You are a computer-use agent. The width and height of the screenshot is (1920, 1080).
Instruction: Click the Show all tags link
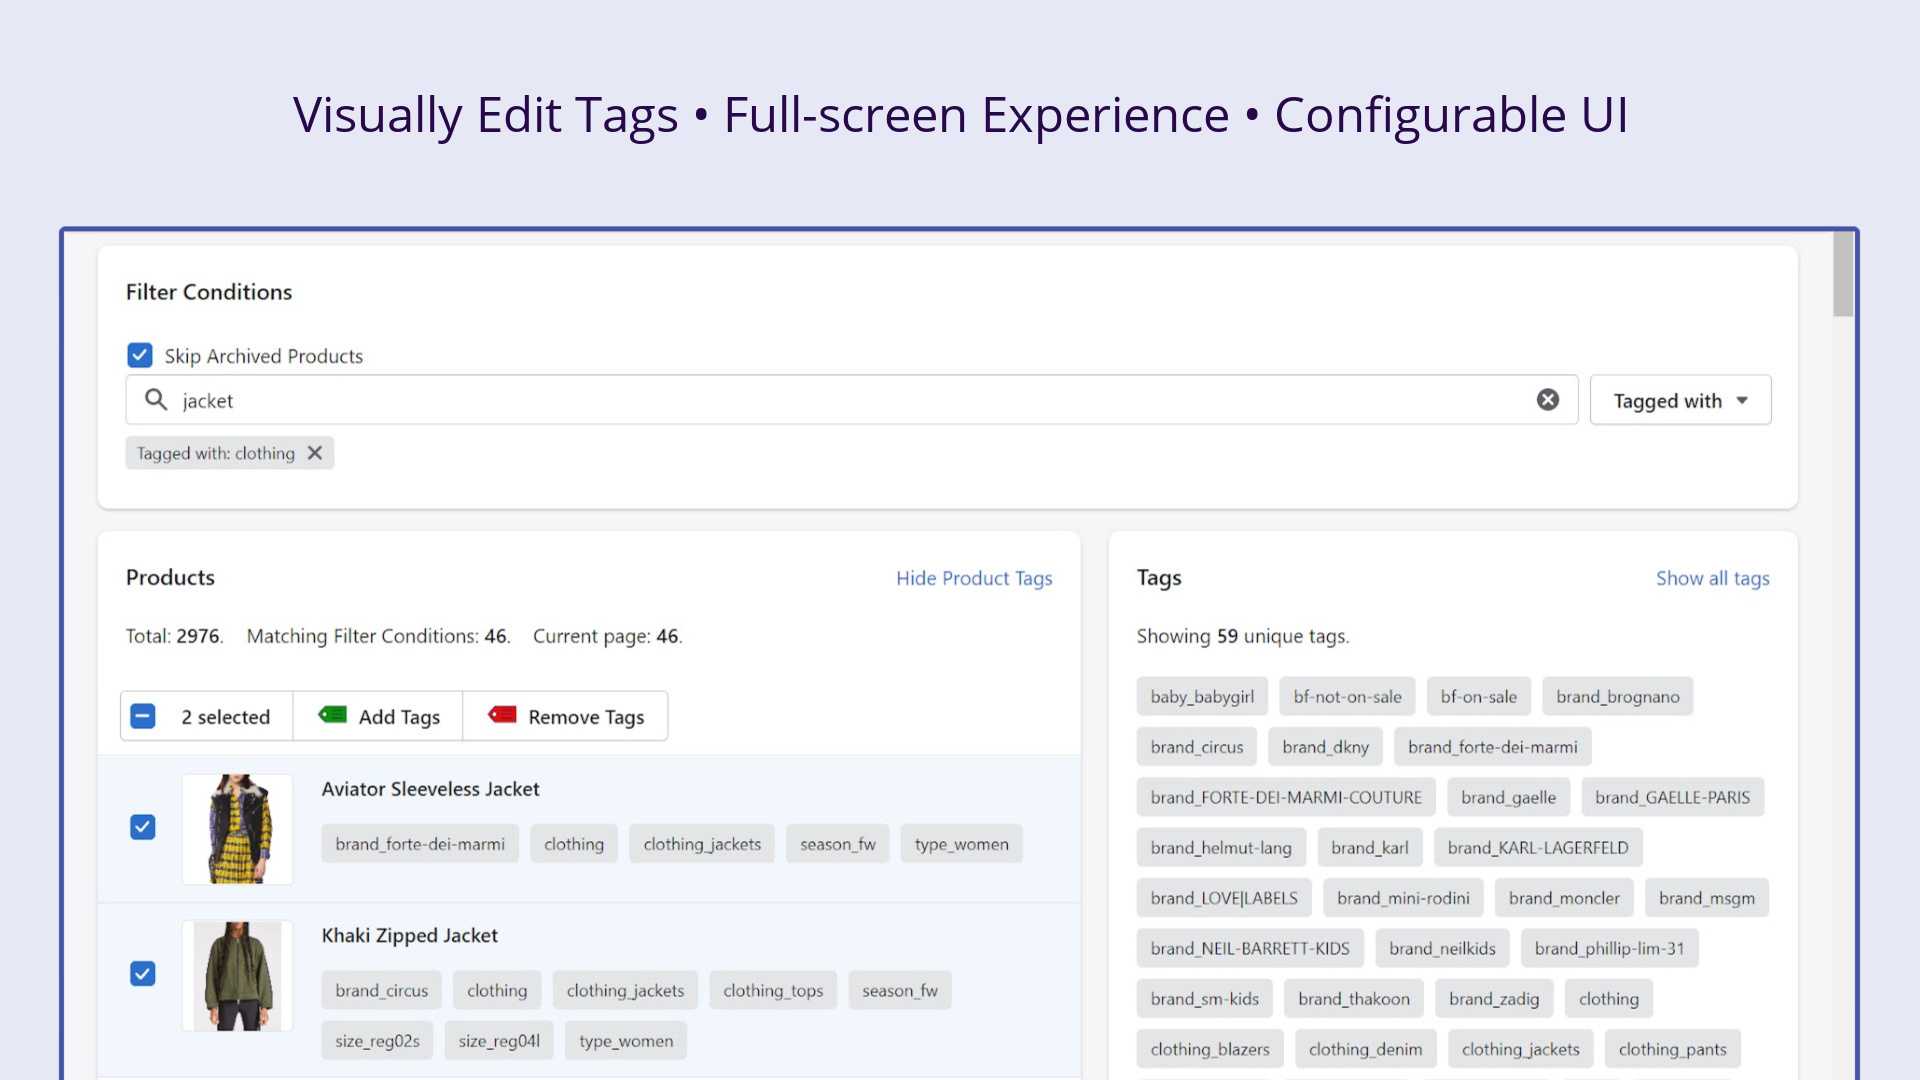[1712, 578]
